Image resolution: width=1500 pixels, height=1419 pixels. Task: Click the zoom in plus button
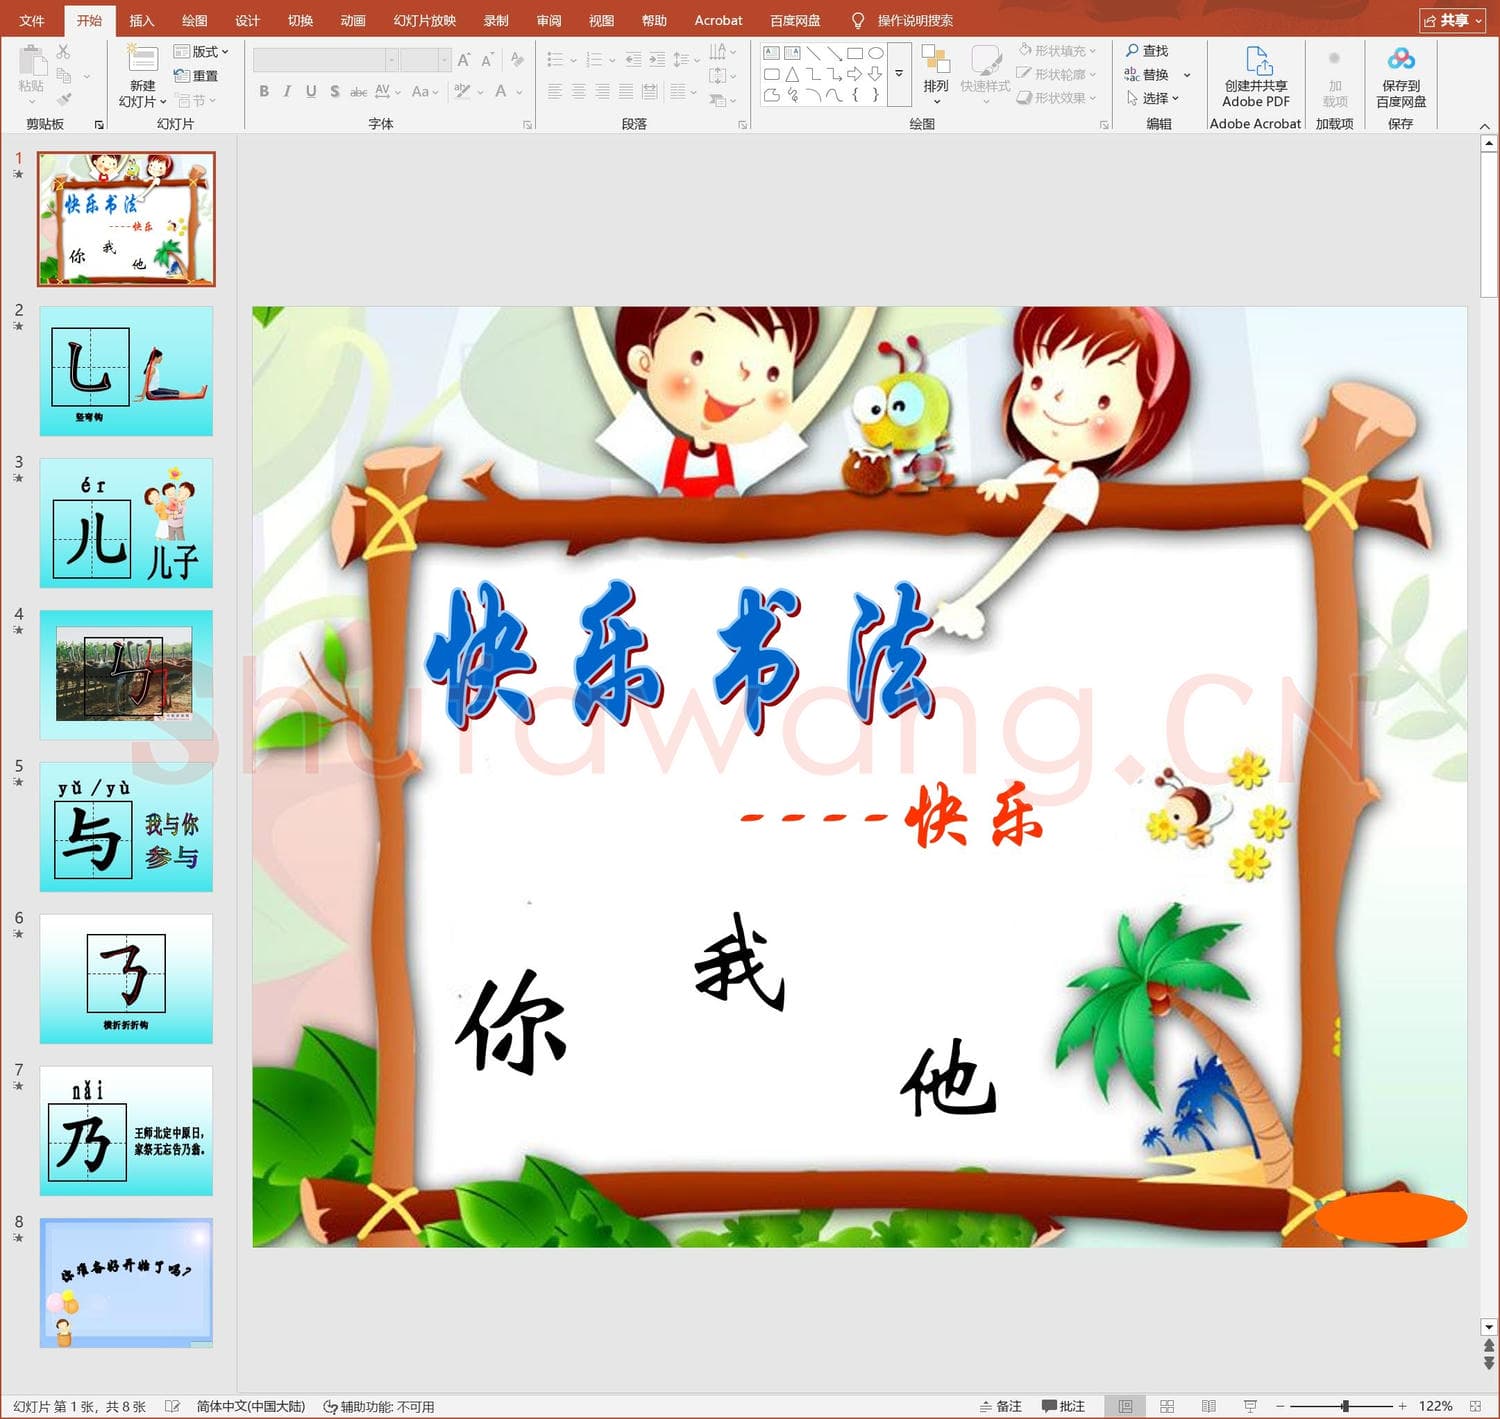click(x=1402, y=1406)
